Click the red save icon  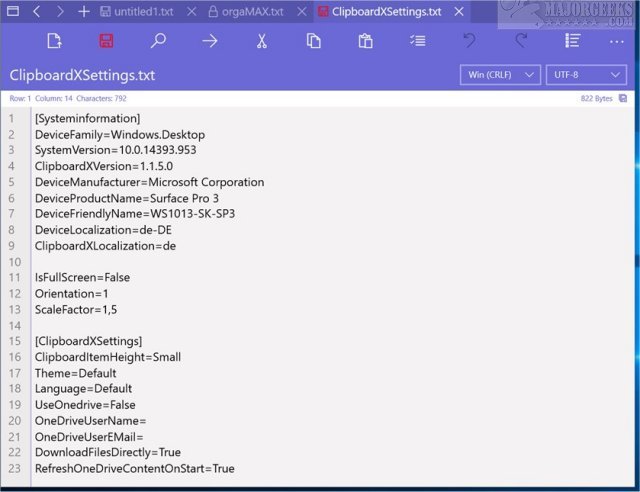[x=106, y=41]
